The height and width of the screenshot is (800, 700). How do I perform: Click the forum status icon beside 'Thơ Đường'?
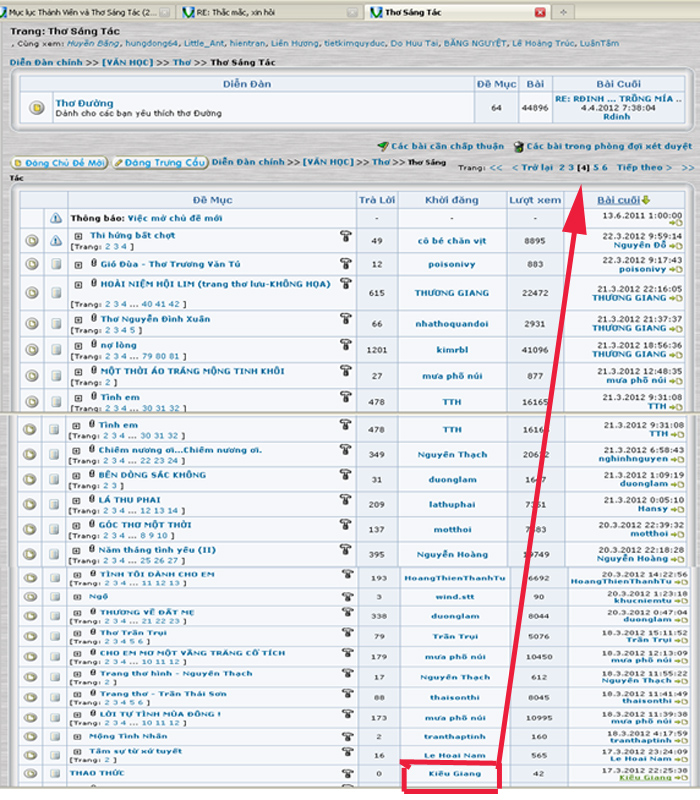point(36,108)
